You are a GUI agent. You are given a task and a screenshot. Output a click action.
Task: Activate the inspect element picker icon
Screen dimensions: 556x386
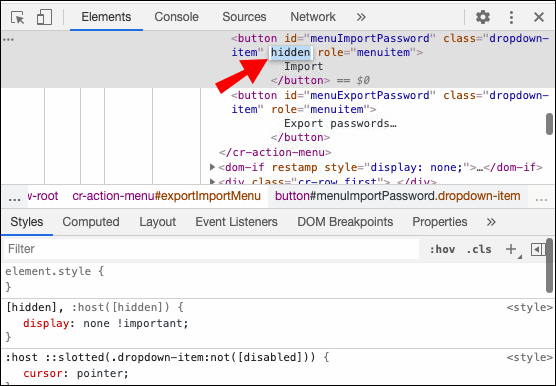pyautogui.click(x=17, y=17)
